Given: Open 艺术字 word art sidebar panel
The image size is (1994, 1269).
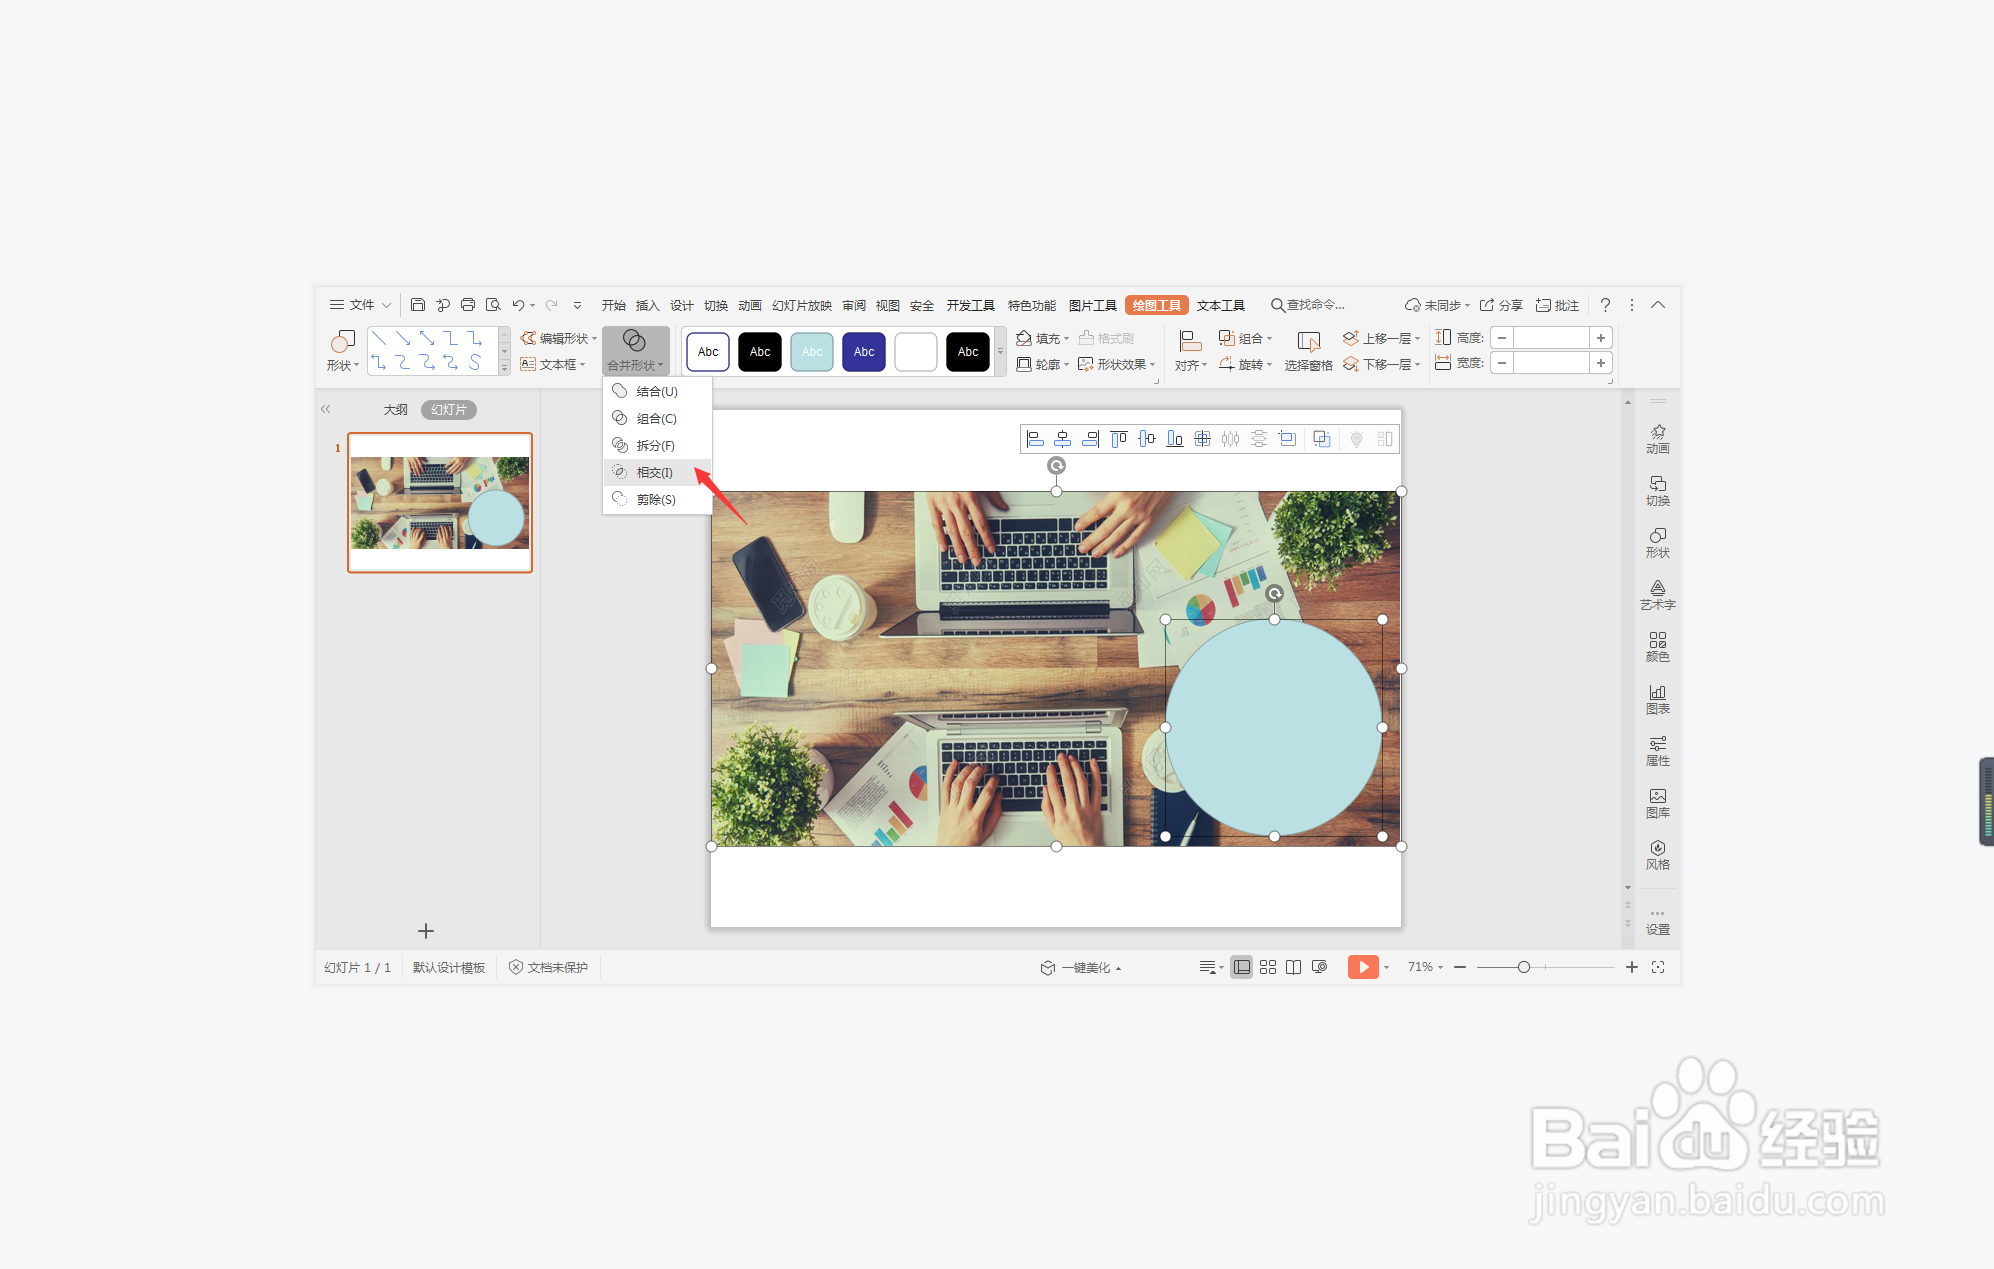Looking at the screenshot, I should [x=1657, y=594].
